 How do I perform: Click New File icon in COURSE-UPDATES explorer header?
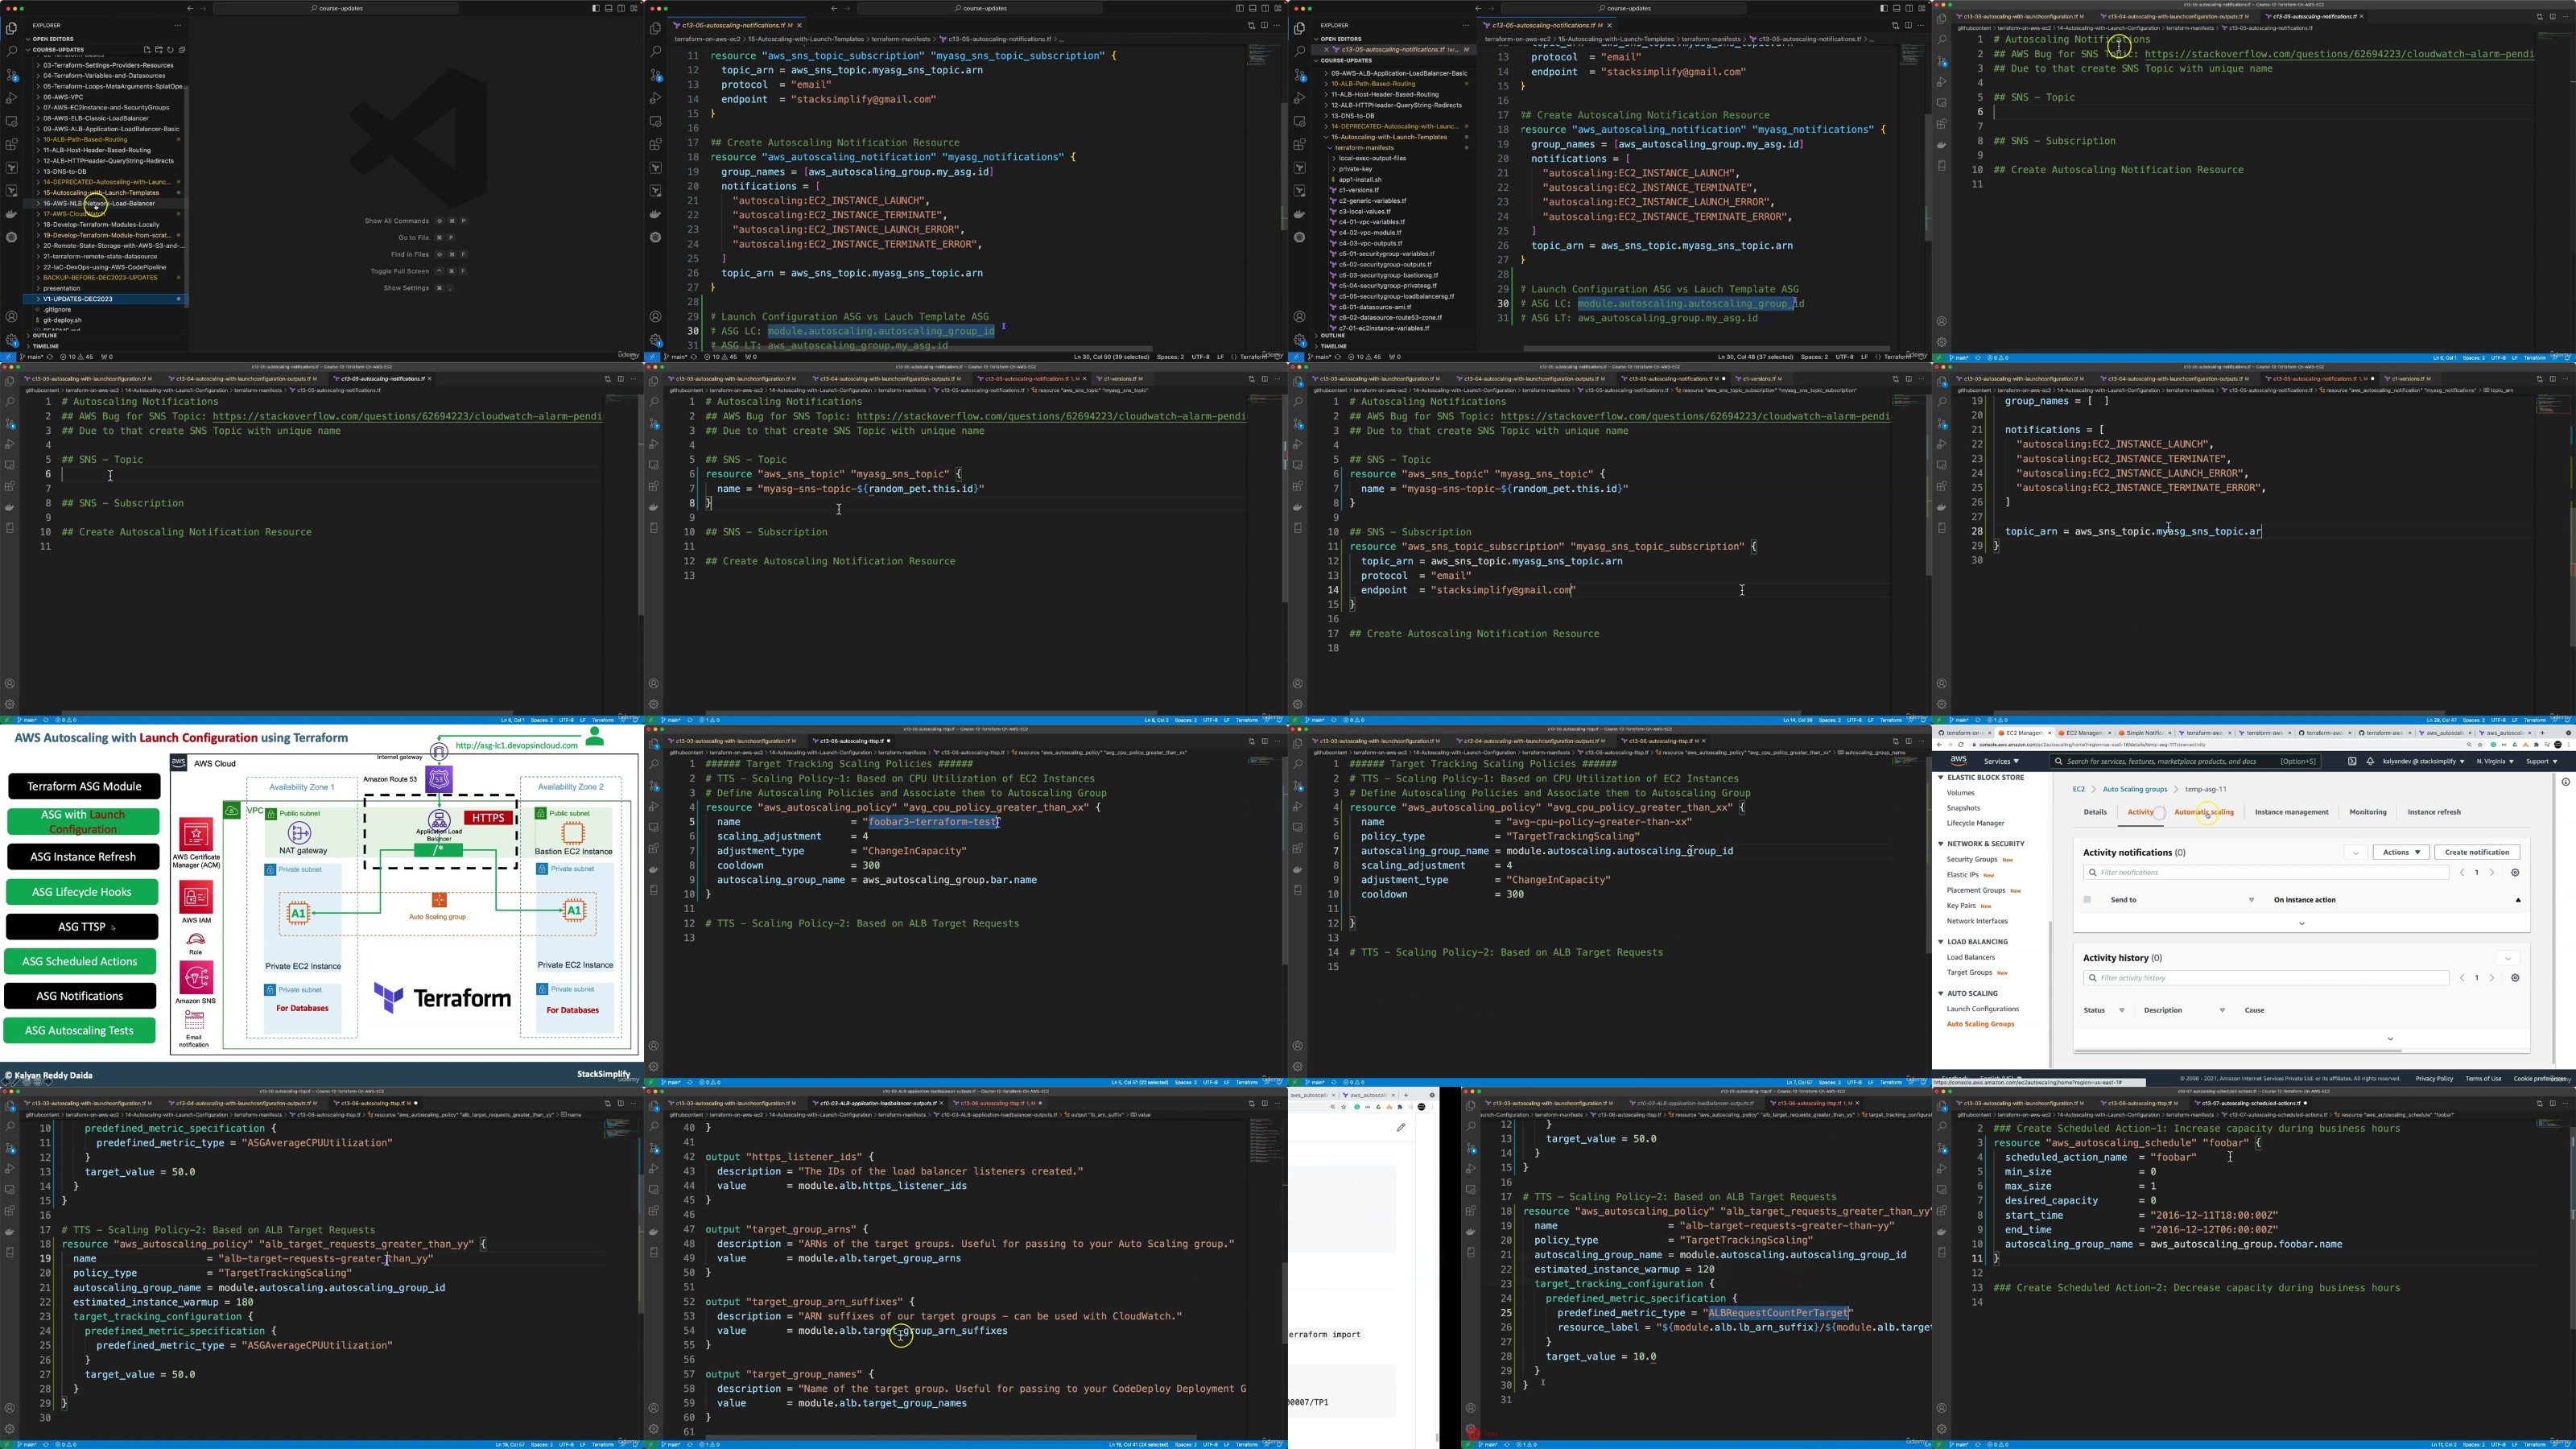point(147,49)
